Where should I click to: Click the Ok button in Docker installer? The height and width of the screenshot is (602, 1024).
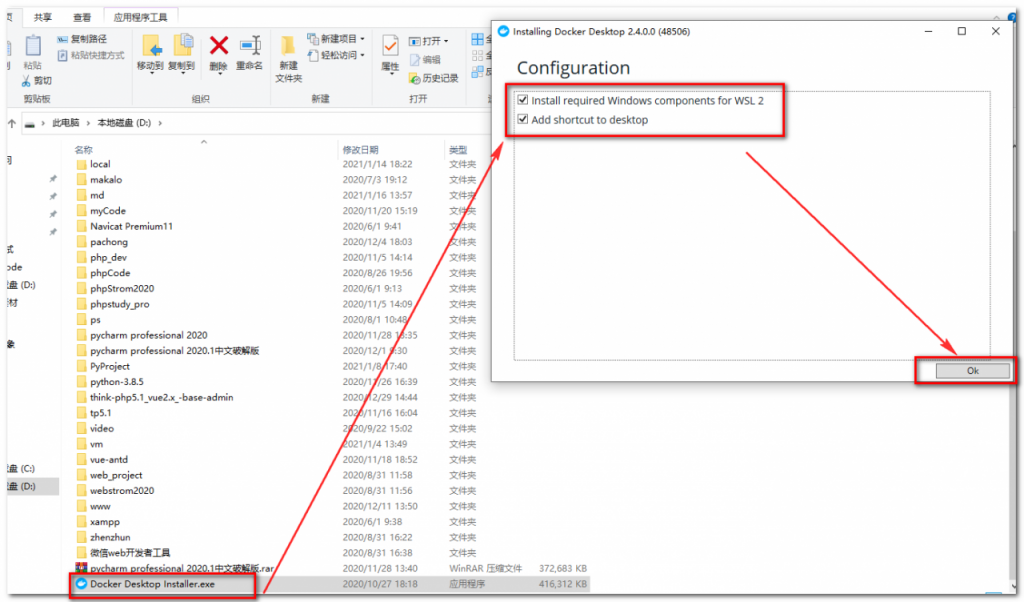pyautogui.click(x=972, y=370)
